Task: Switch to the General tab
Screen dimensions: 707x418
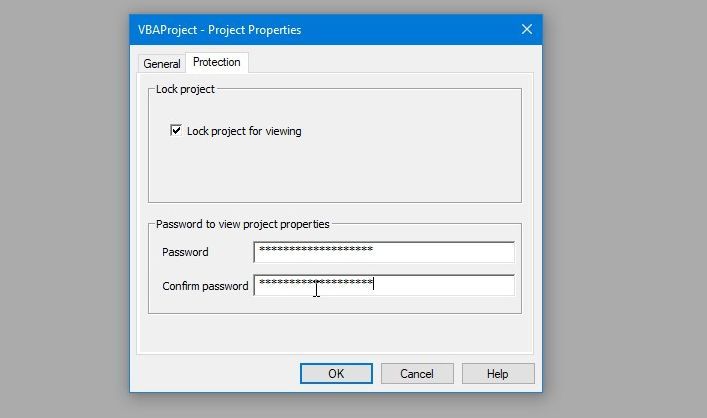Action: point(161,63)
